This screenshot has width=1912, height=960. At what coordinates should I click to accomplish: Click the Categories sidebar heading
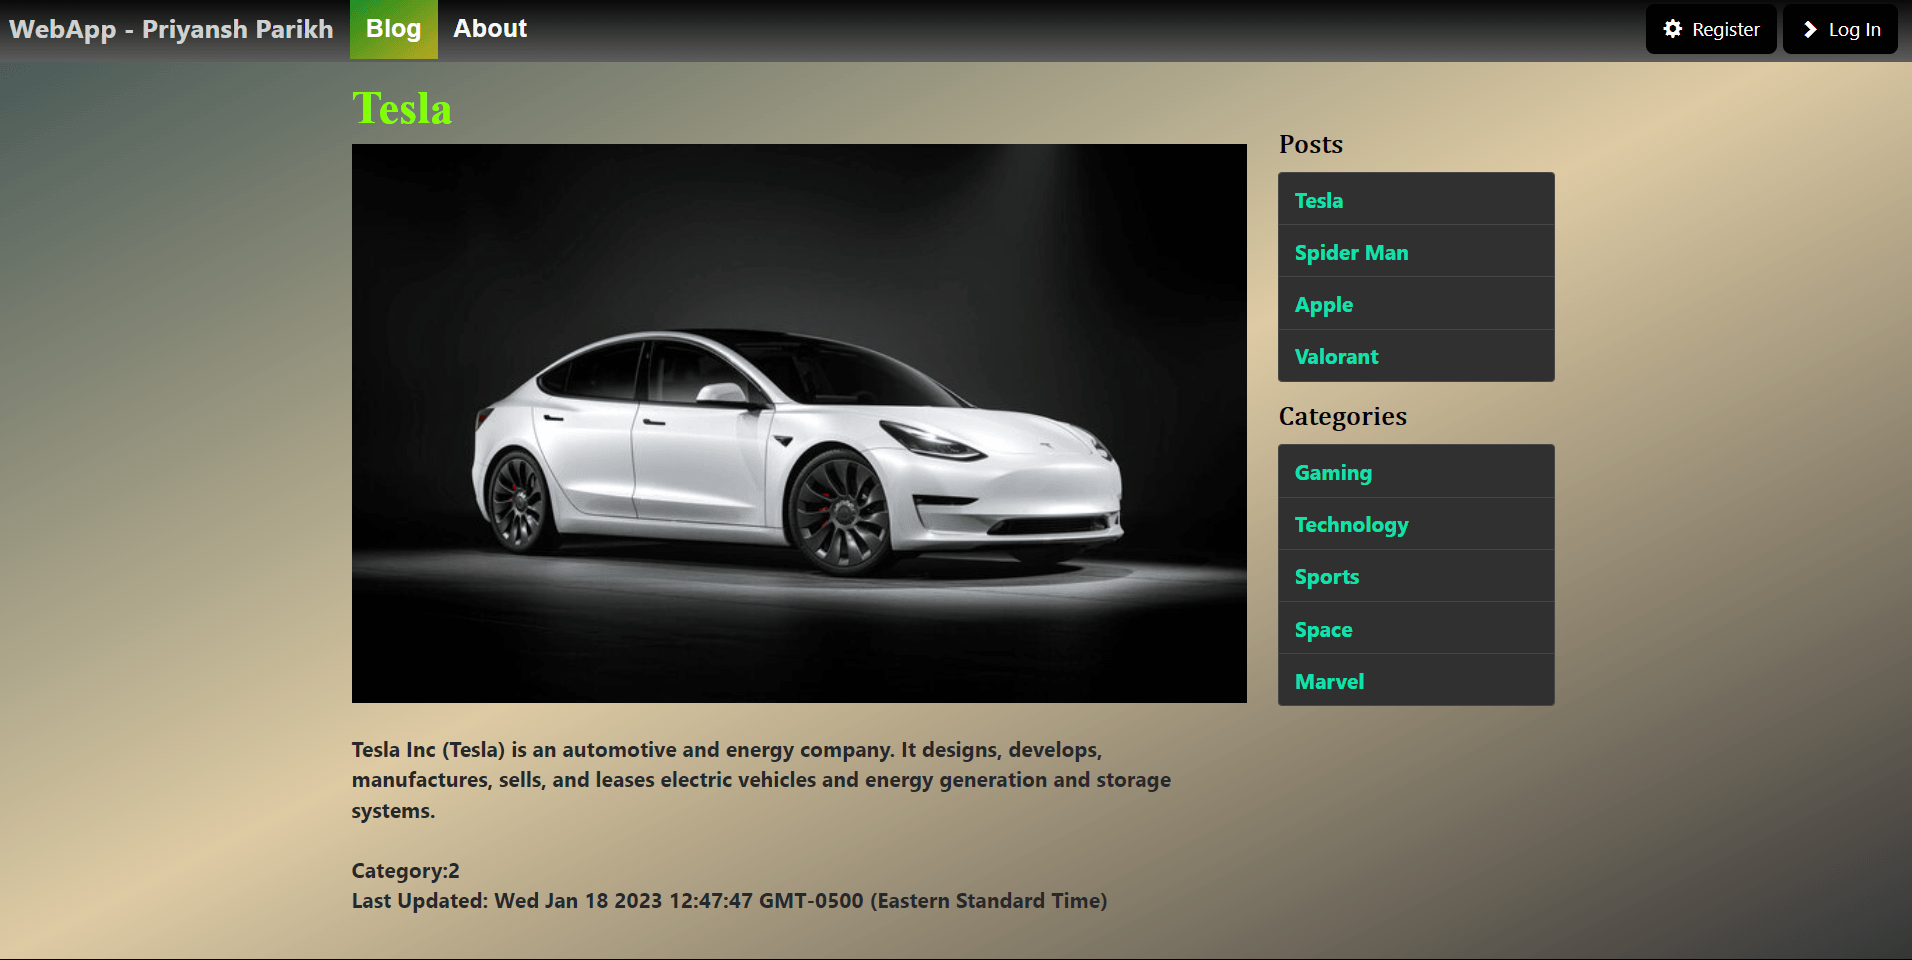coord(1343,416)
